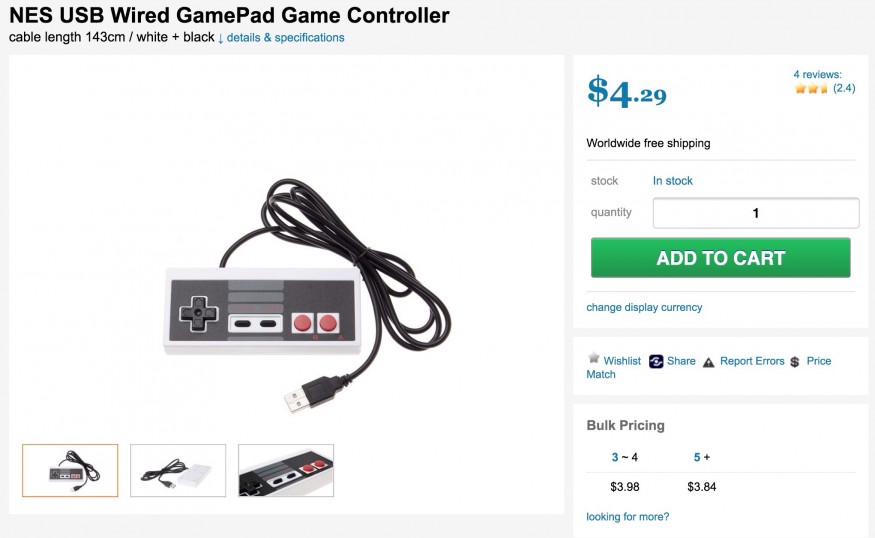
Task: Click the main product image of controller
Action: click(306, 296)
